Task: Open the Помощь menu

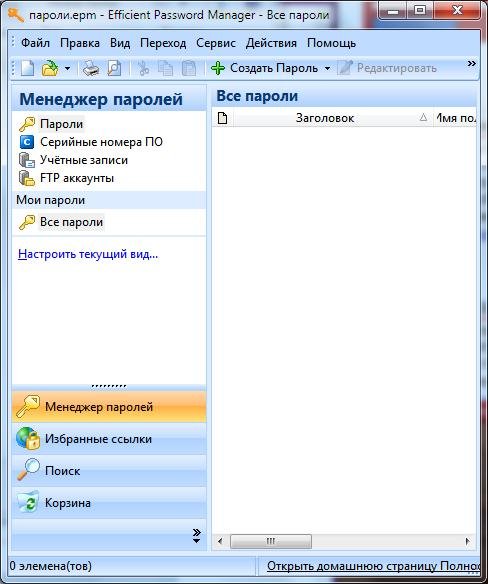Action: (x=332, y=43)
